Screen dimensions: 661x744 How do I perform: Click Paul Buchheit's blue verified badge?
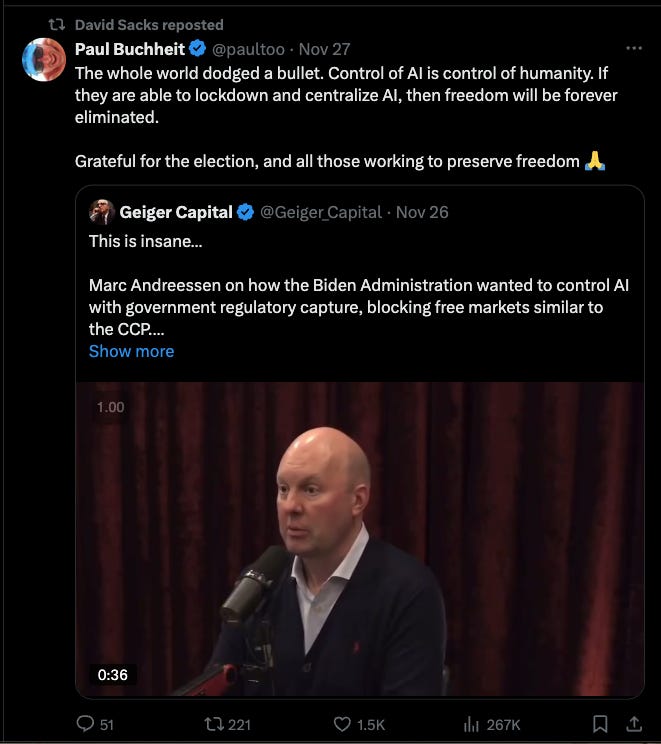pos(199,49)
